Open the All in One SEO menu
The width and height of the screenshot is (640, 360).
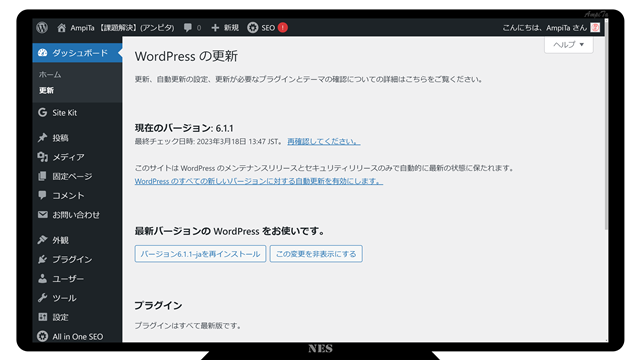point(77,336)
